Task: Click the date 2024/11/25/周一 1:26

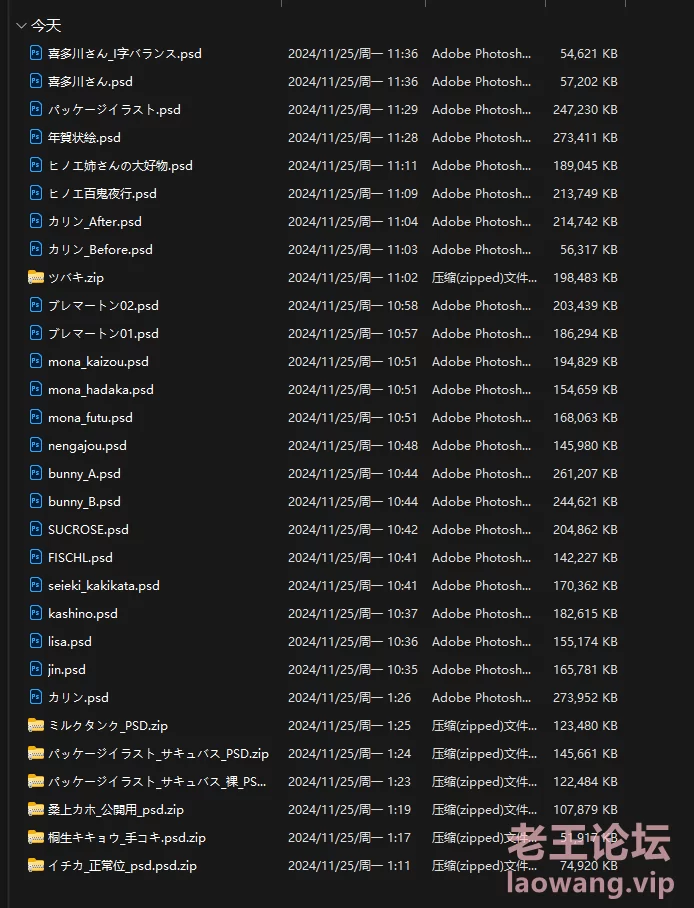Action: pos(349,697)
